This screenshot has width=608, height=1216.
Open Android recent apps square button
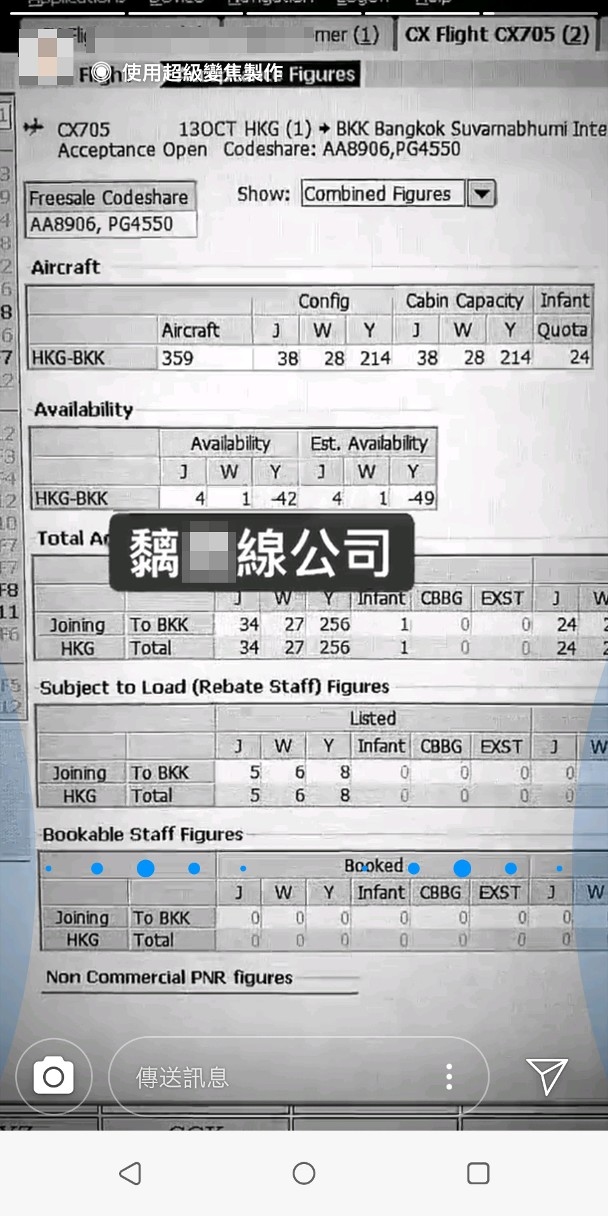(x=478, y=1173)
